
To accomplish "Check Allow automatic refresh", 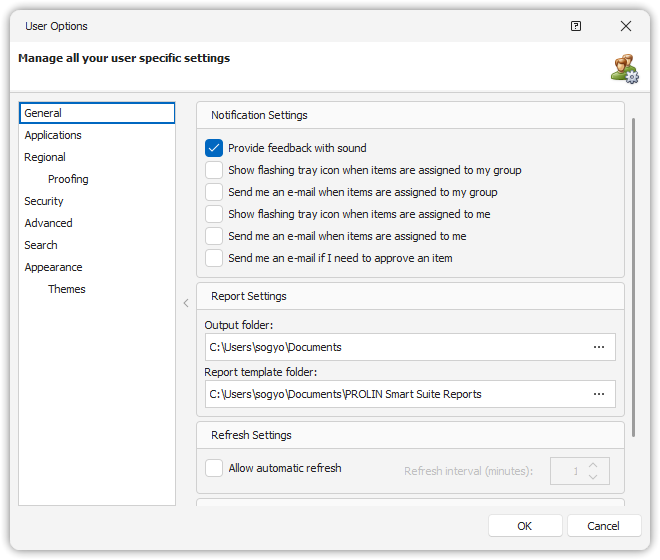I will coord(214,468).
